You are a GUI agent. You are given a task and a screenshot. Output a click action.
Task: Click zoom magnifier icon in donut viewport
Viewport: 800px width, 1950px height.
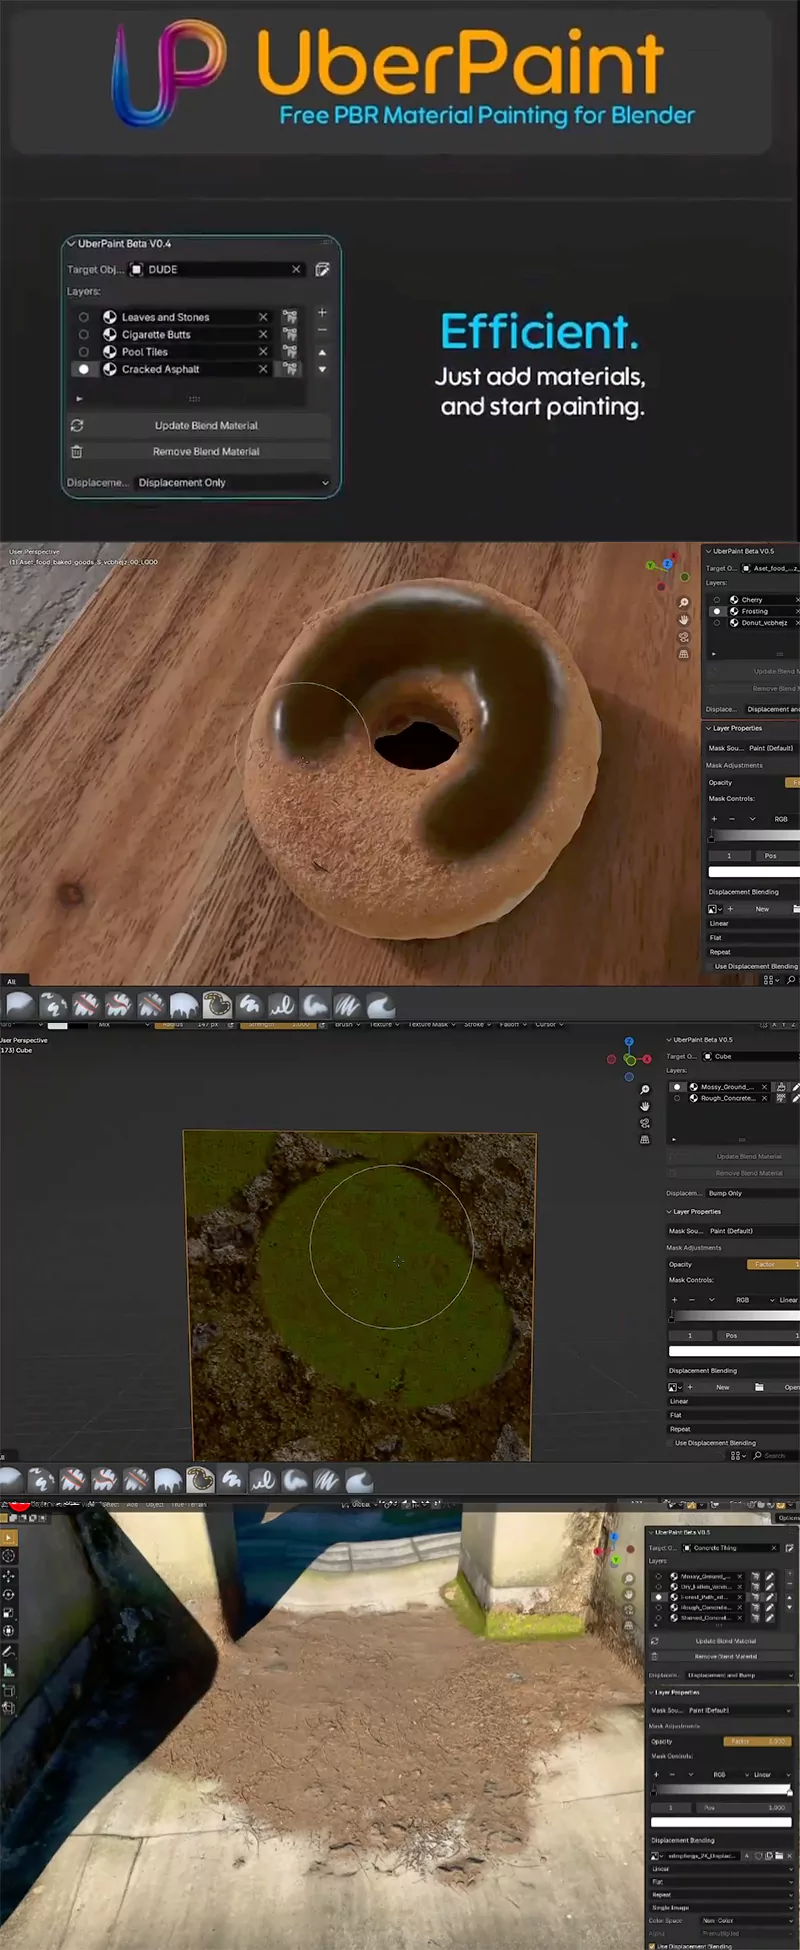point(684,603)
